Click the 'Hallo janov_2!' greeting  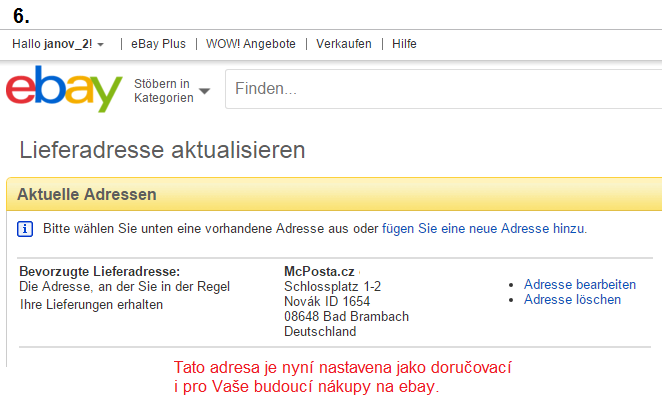pyautogui.click(x=52, y=44)
